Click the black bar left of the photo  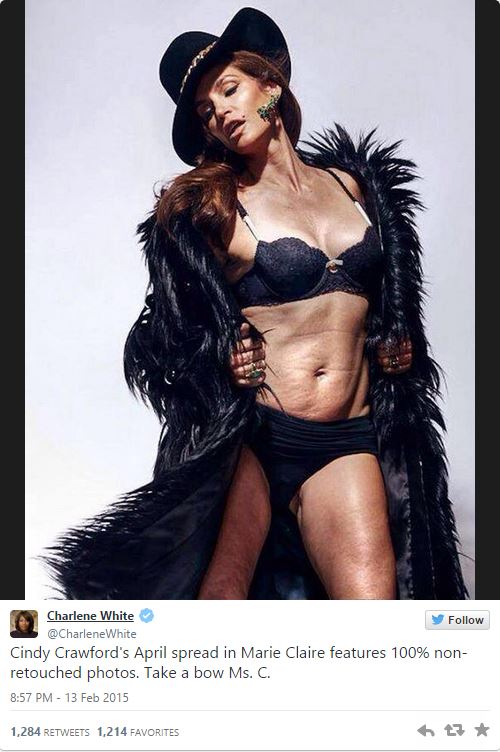(12, 300)
